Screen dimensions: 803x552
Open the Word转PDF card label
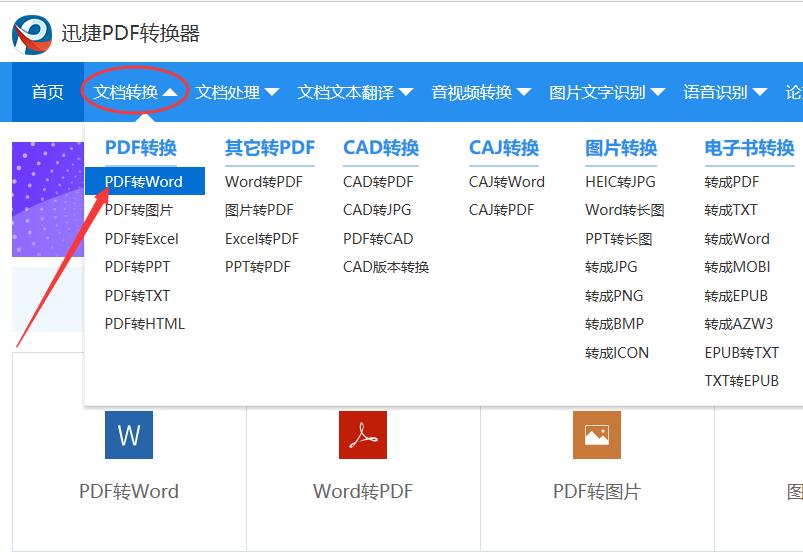point(363,491)
